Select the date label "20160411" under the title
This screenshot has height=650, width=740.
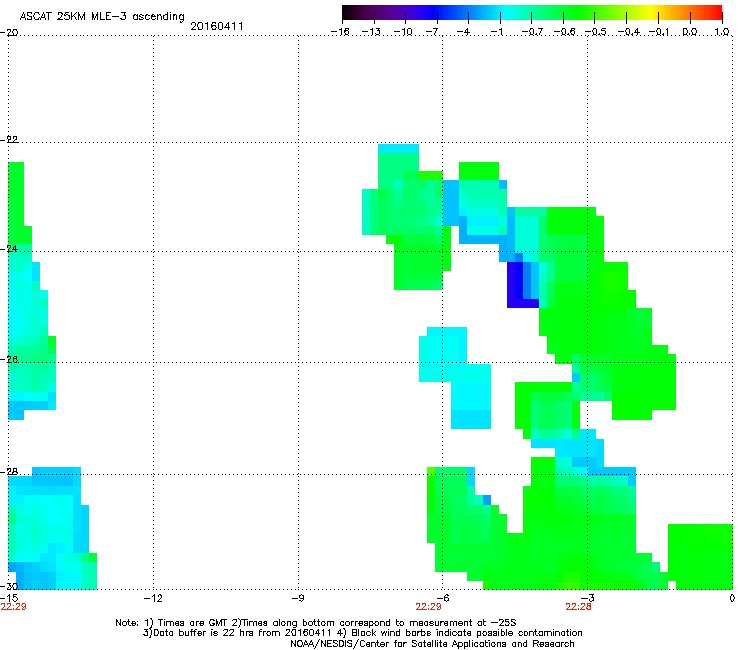(x=217, y=26)
